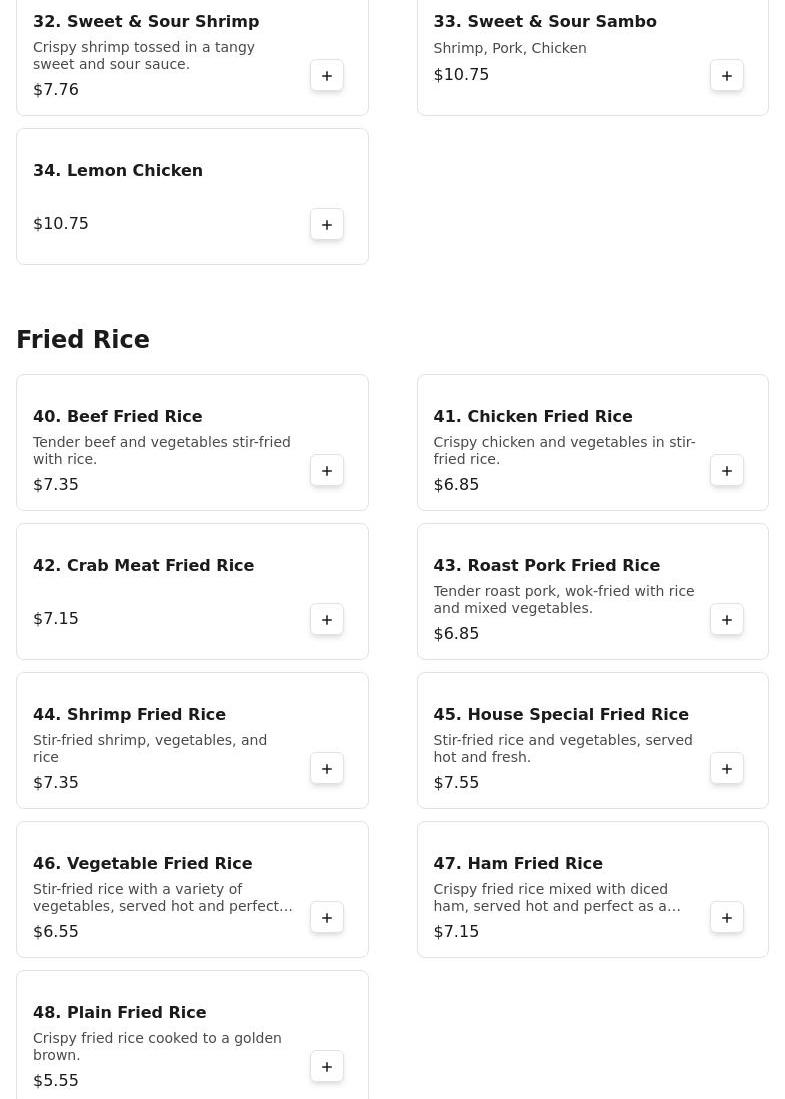Open the 40. Beef Fried Rice item
785x1099 pixels.
[117, 416]
